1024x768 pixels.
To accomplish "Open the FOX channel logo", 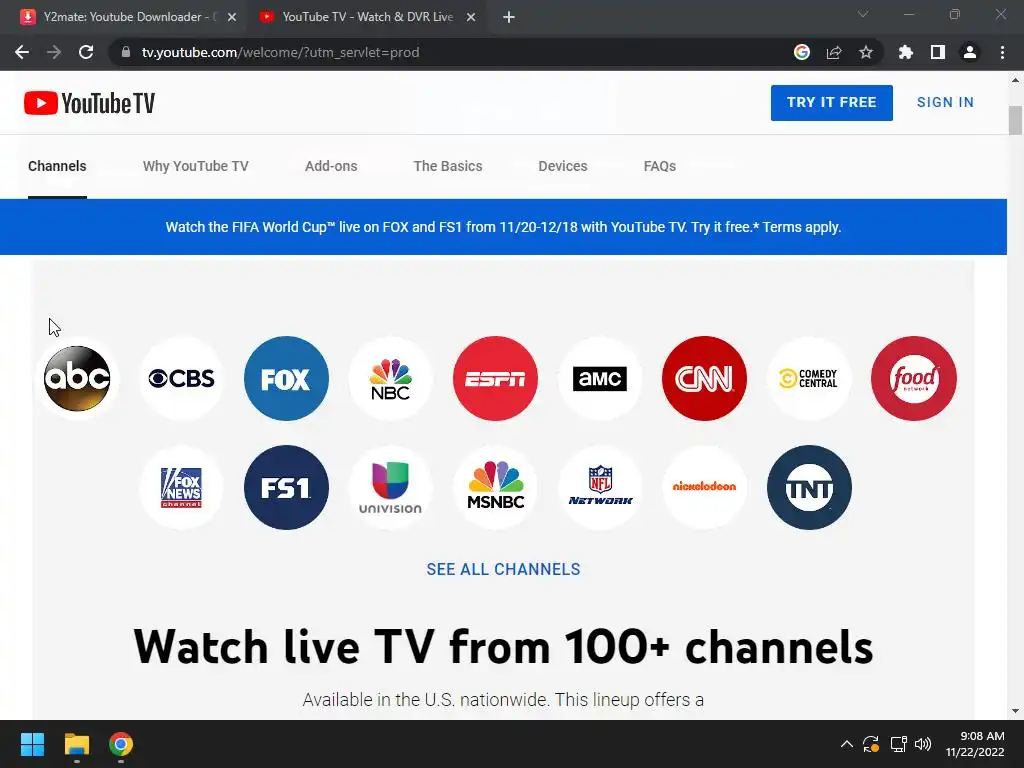I will tap(286, 379).
